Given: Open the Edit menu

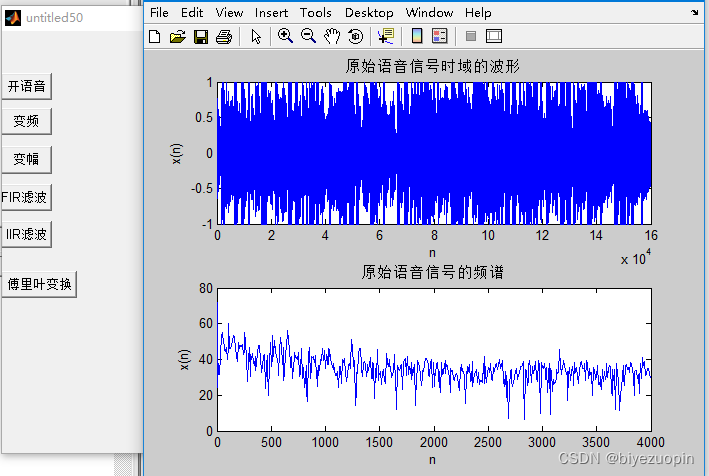Looking at the screenshot, I should pos(192,13).
